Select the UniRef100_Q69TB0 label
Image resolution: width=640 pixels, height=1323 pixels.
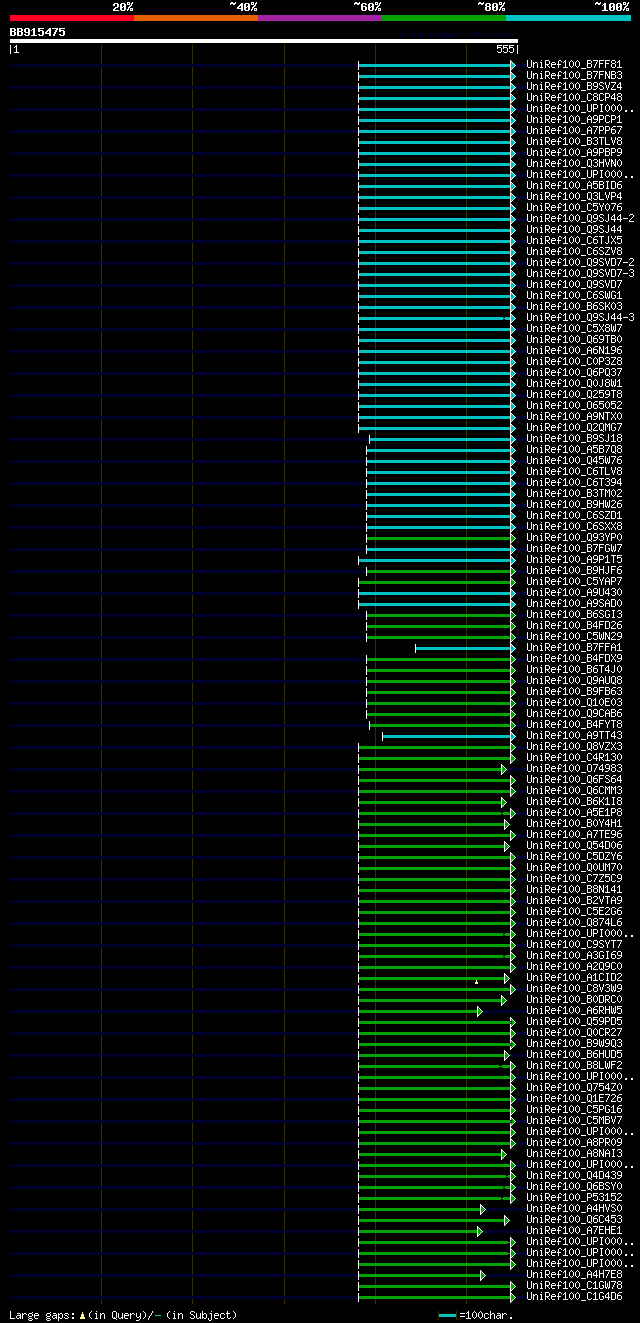574,339
